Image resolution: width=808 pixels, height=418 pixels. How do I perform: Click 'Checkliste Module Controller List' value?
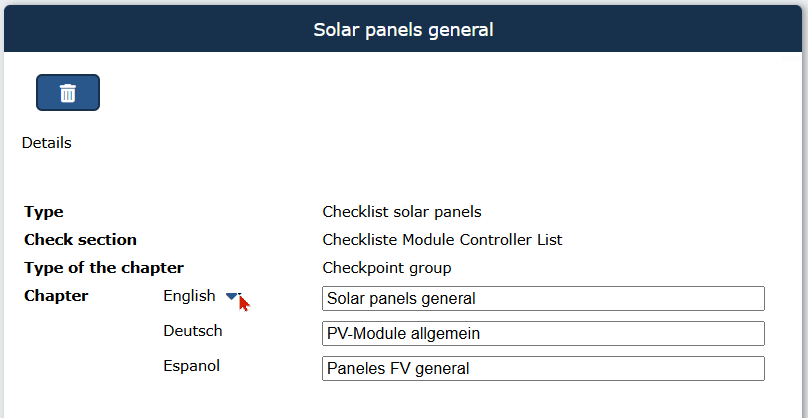click(442, 240)
